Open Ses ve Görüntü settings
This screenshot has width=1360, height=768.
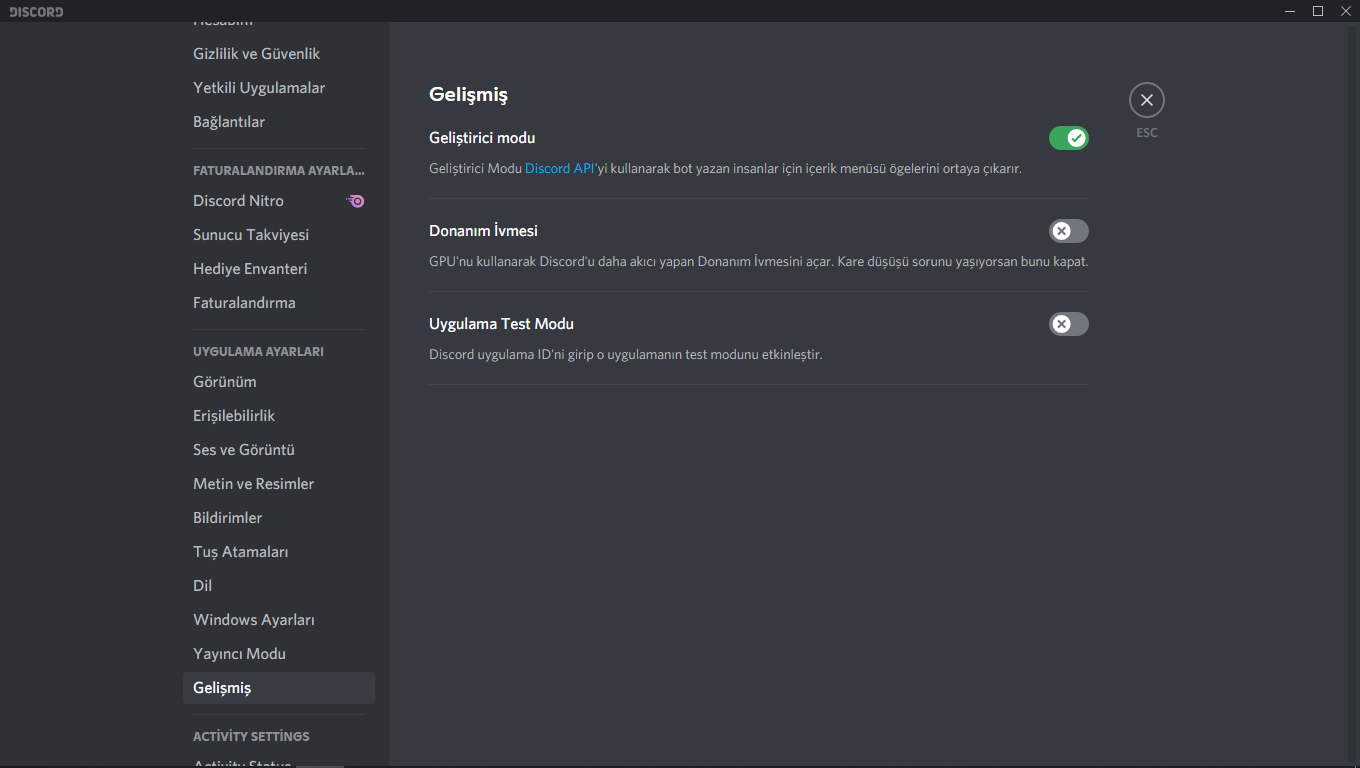(x=244, y=450)
